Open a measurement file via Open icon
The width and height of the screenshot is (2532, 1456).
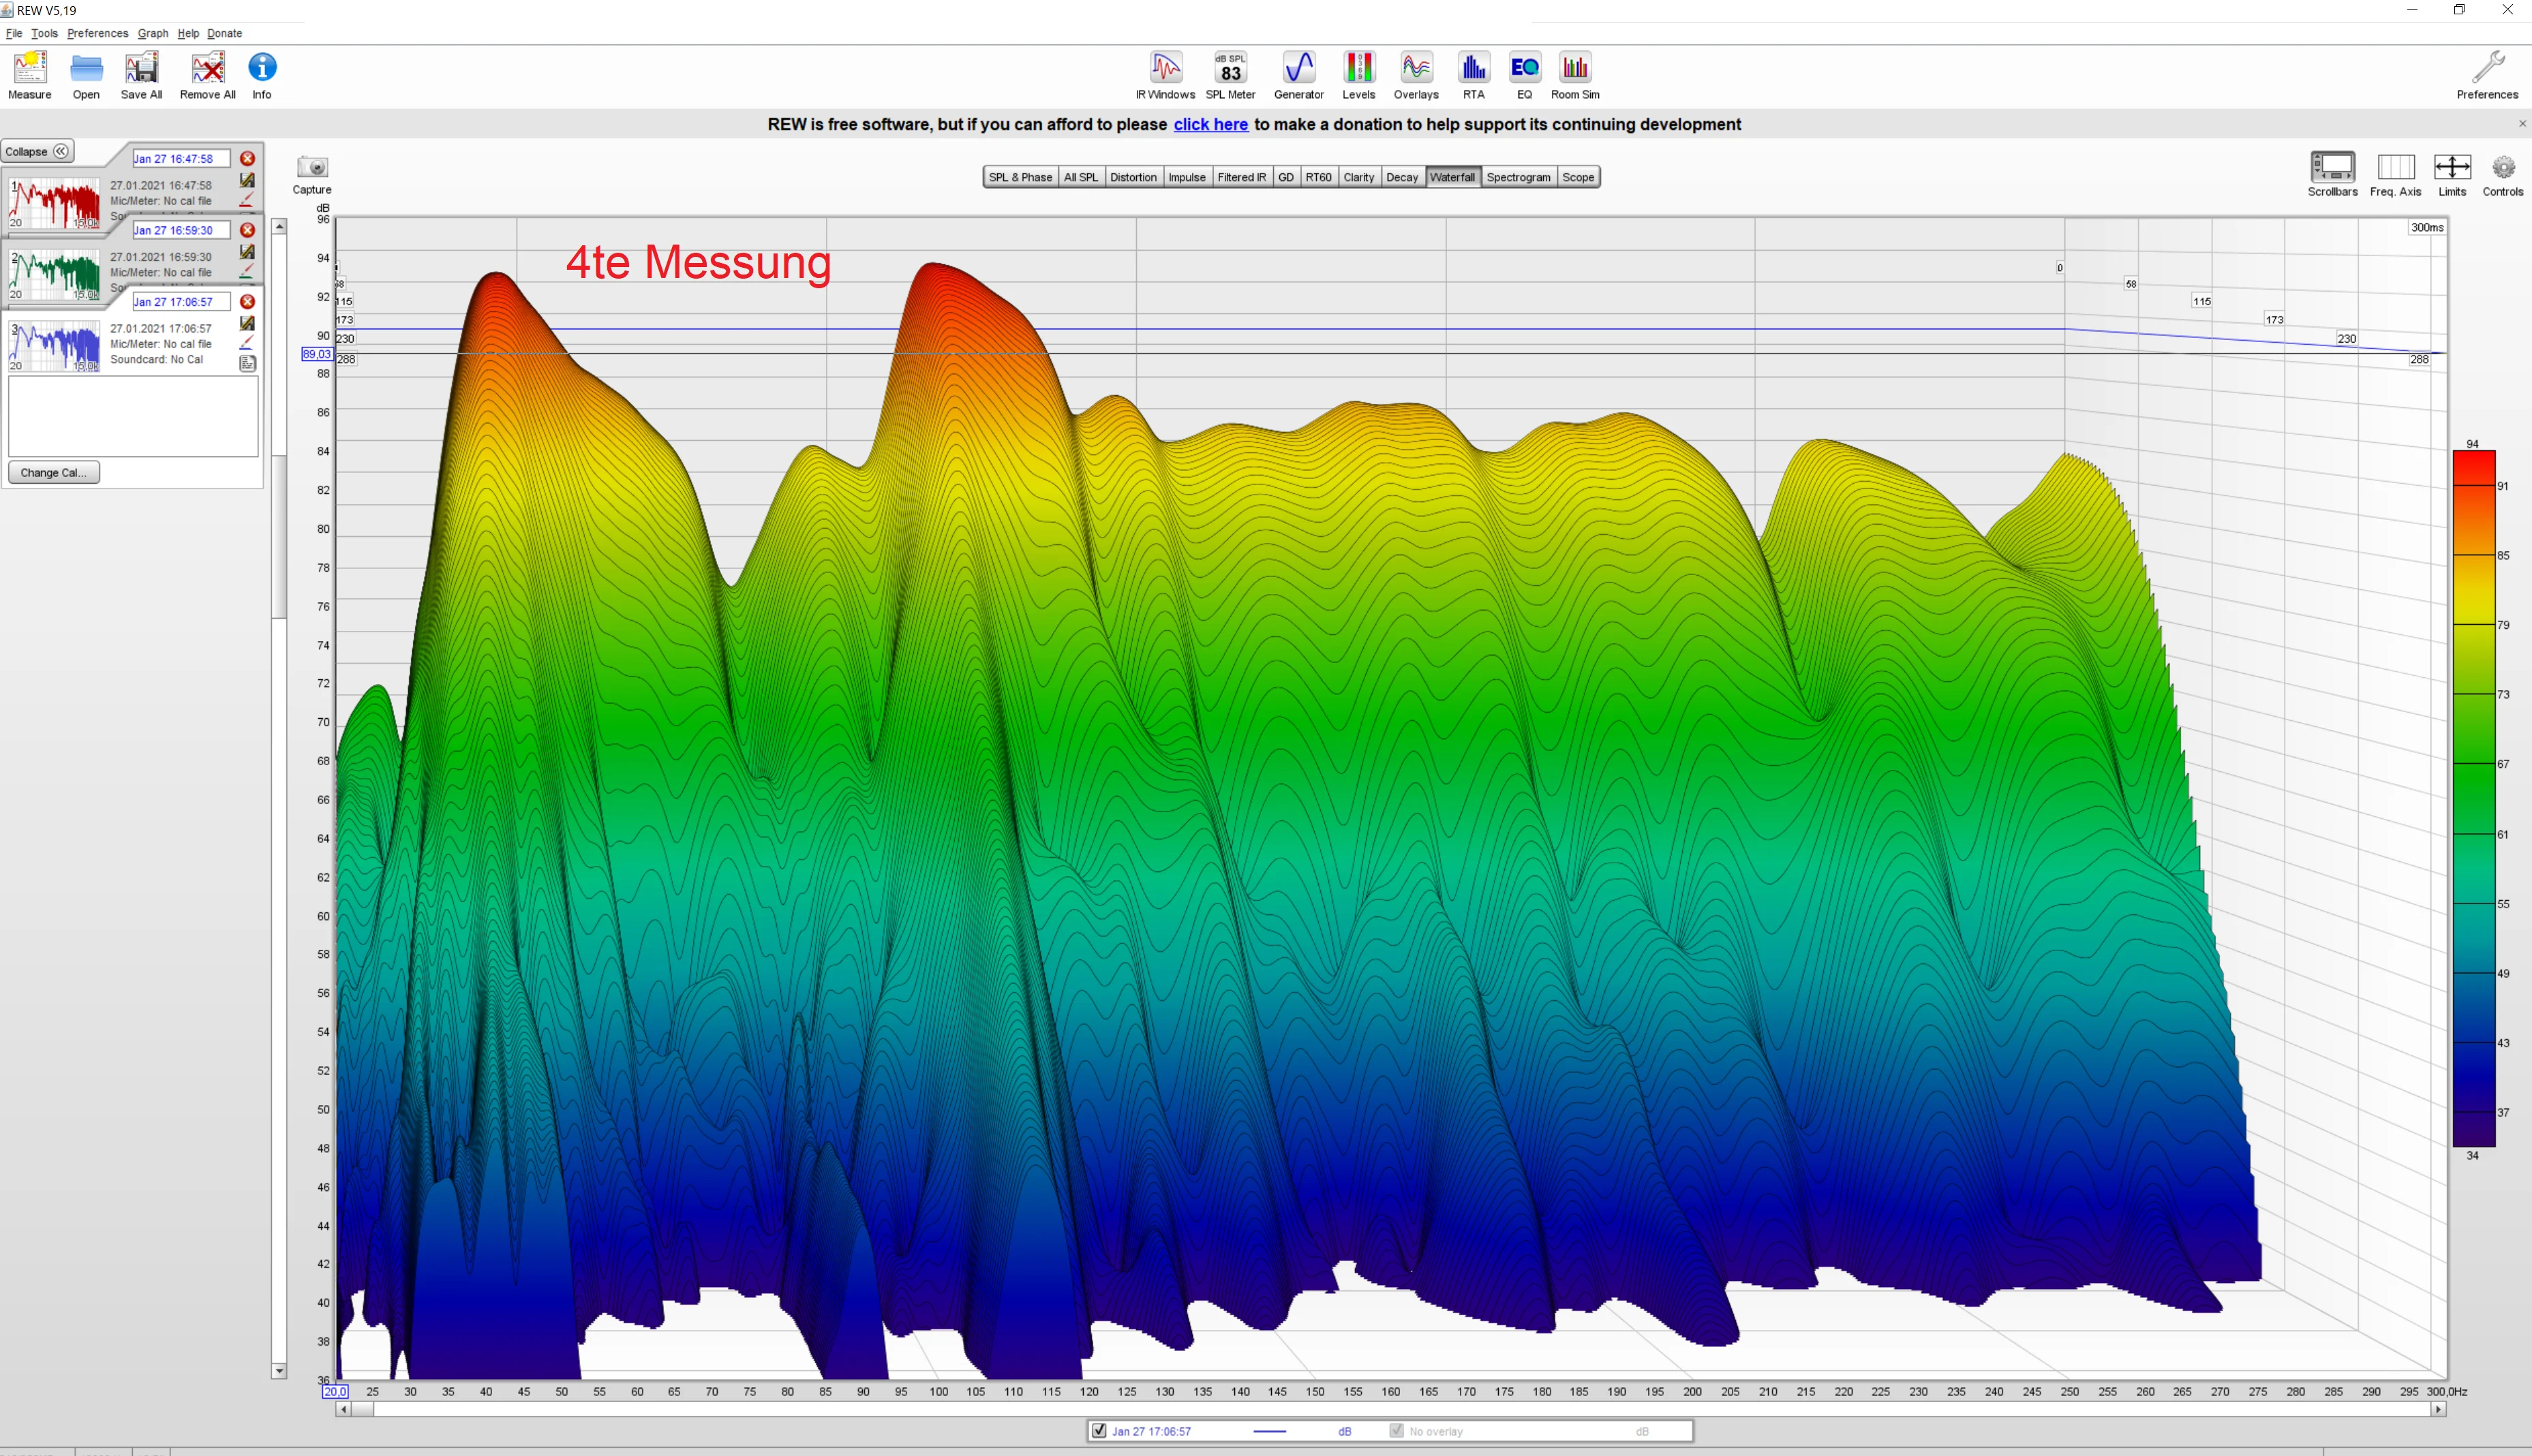(x=86, y=76)
